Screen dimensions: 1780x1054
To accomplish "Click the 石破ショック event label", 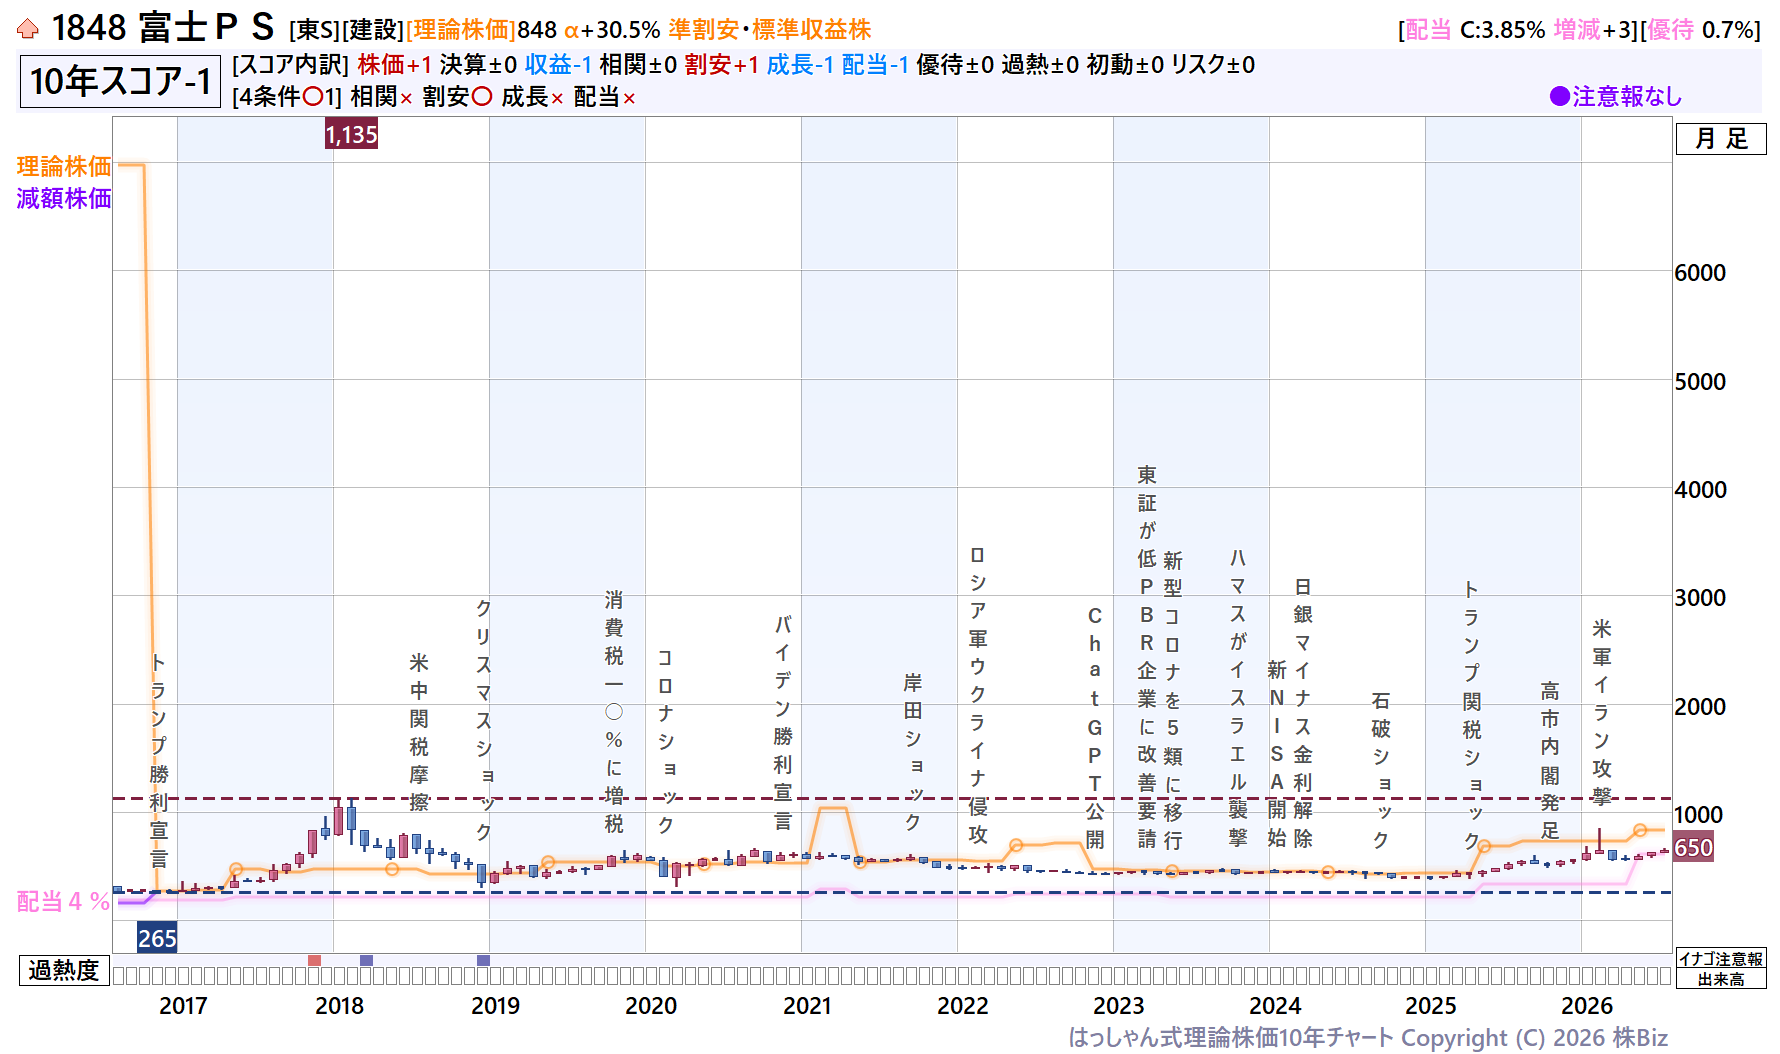I will (x=1381, y=769).
